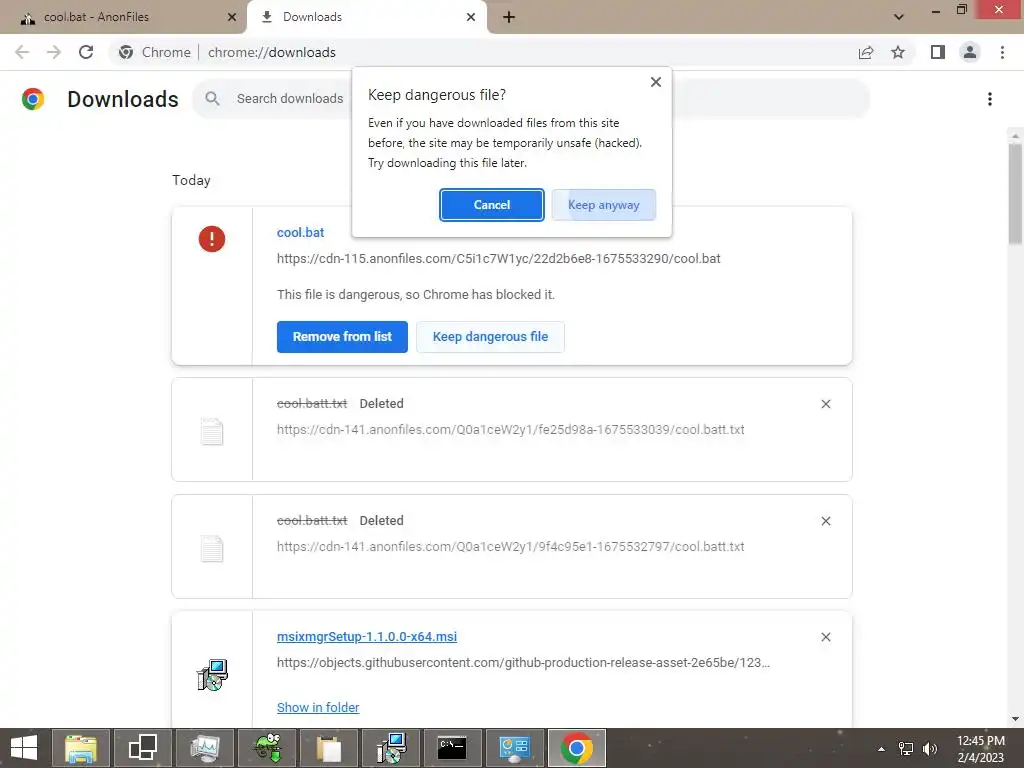Open the Downloads page three-dot menu
The image size is (1024, 768).
click(x=990, y=99)
